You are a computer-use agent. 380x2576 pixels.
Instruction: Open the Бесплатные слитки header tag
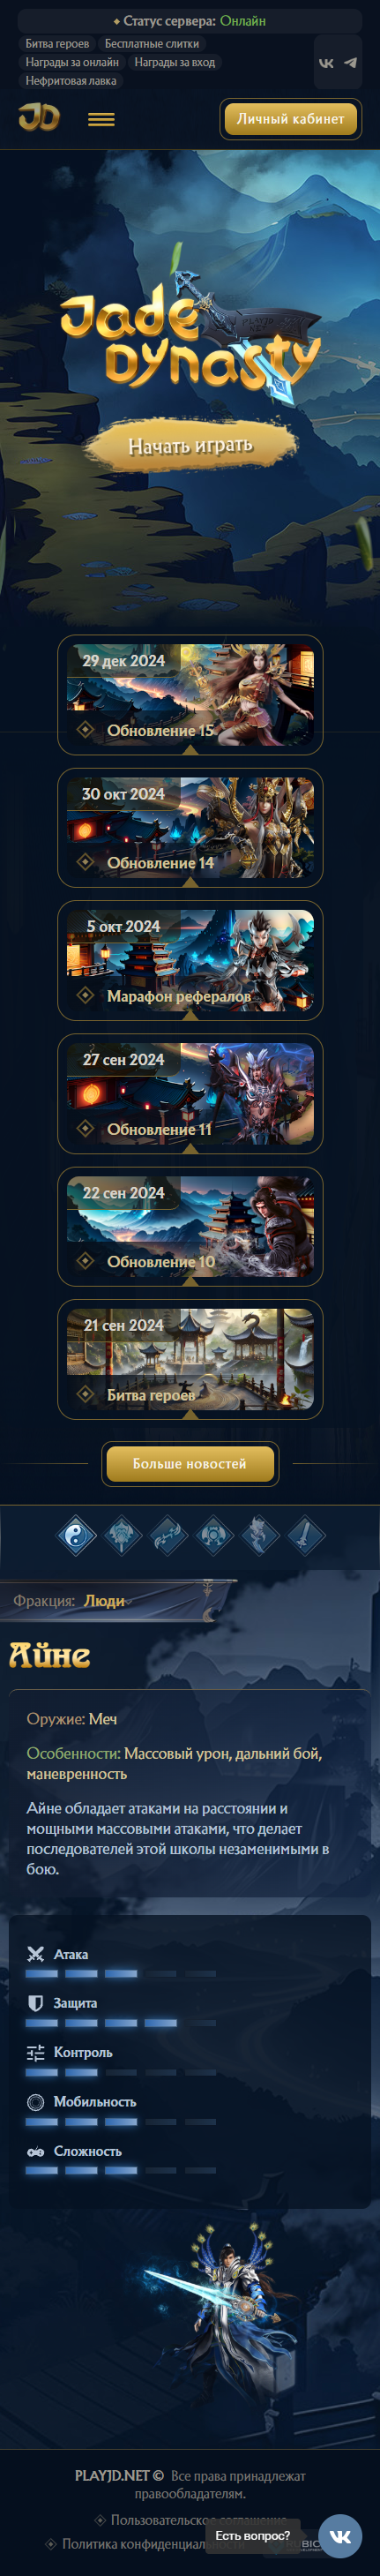[x=152, y=44]
